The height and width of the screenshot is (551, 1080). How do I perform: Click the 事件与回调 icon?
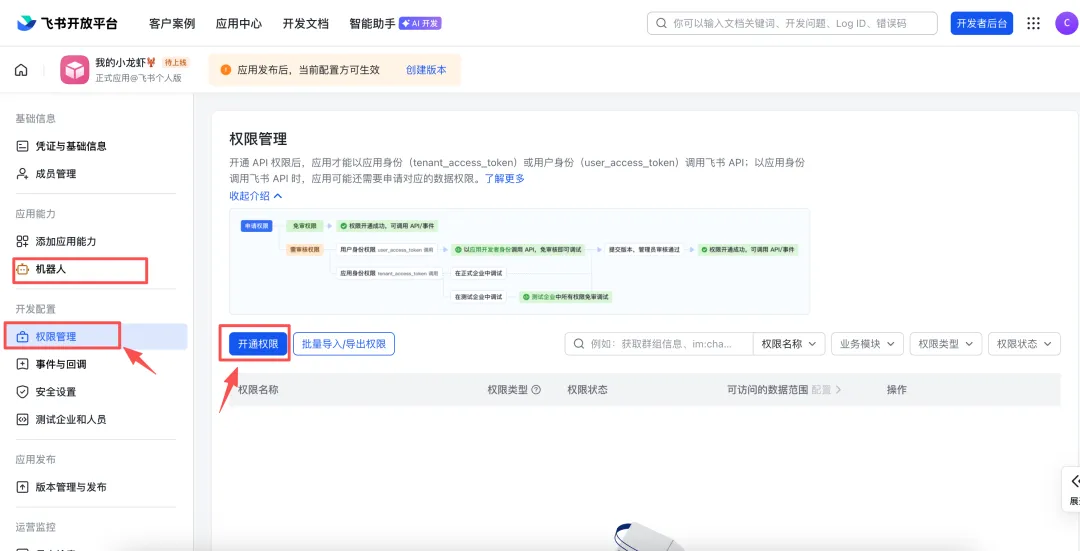[x=22, y=364]
